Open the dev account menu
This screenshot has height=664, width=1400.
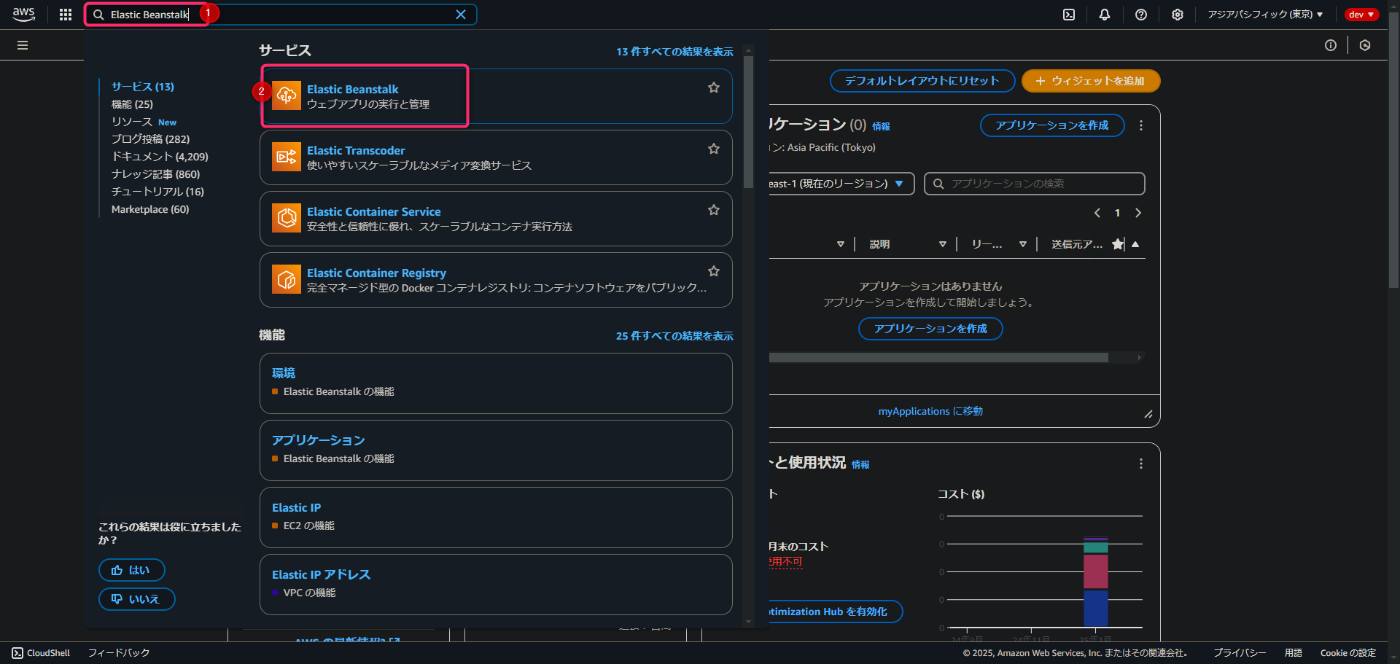[1361, 15]
